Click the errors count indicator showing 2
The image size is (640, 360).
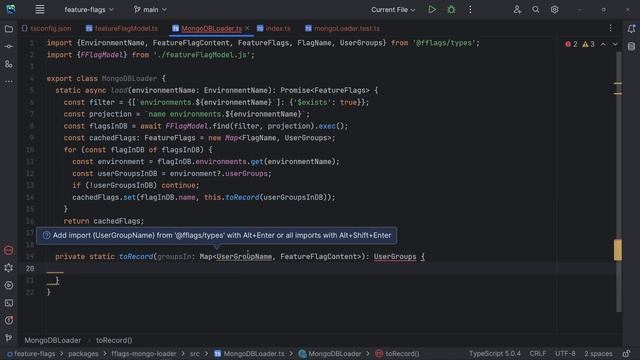[571, 44]
